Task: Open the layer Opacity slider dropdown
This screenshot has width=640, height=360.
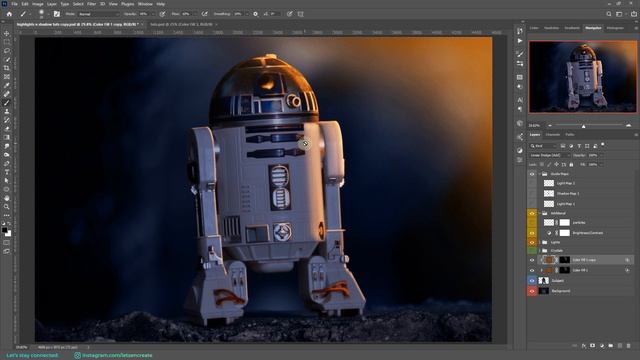Action: pos(601,156)
